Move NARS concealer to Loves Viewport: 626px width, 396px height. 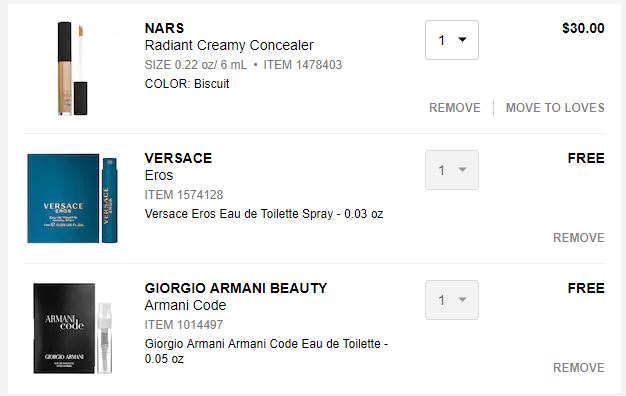(x=555, y=108)
